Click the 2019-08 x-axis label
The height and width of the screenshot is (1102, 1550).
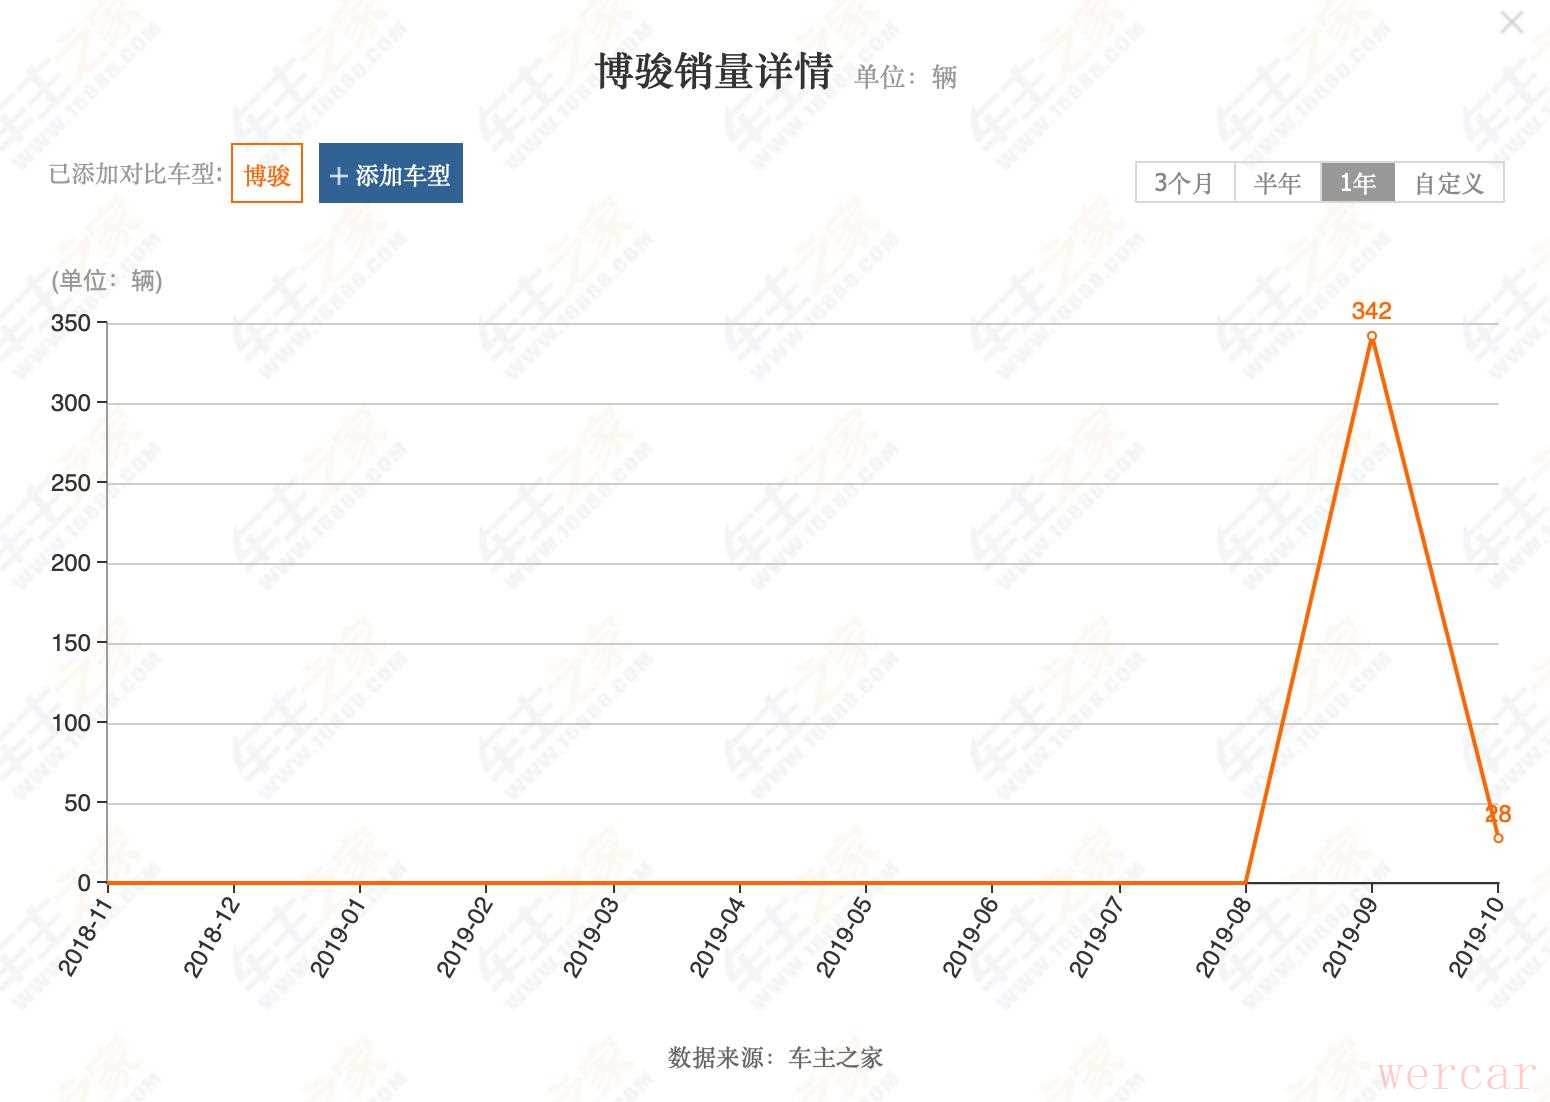point(1224,936)
